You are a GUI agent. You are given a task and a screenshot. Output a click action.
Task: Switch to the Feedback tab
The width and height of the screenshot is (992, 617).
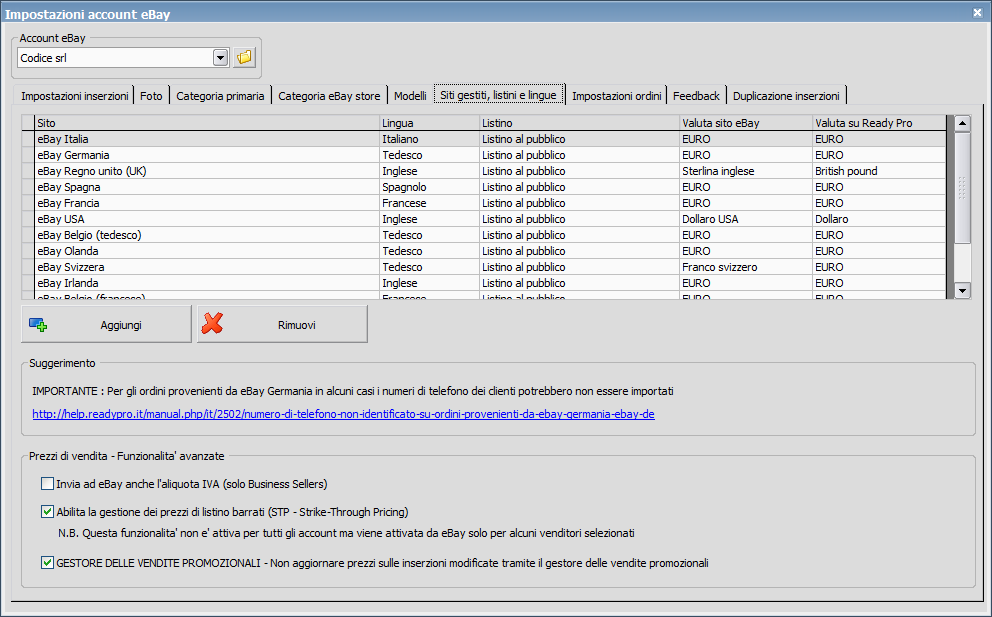(x=696, y=96)
